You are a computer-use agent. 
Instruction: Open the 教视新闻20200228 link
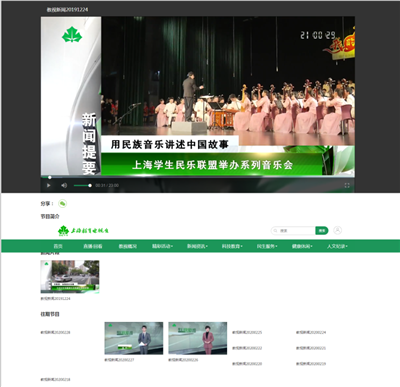(55, 332)
